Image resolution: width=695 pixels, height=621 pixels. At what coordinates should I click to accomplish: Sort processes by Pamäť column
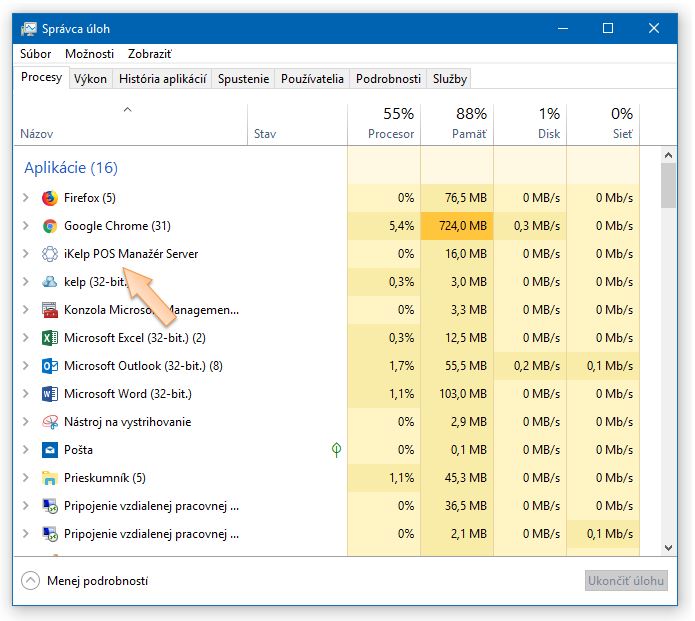(x=457, y=123)
